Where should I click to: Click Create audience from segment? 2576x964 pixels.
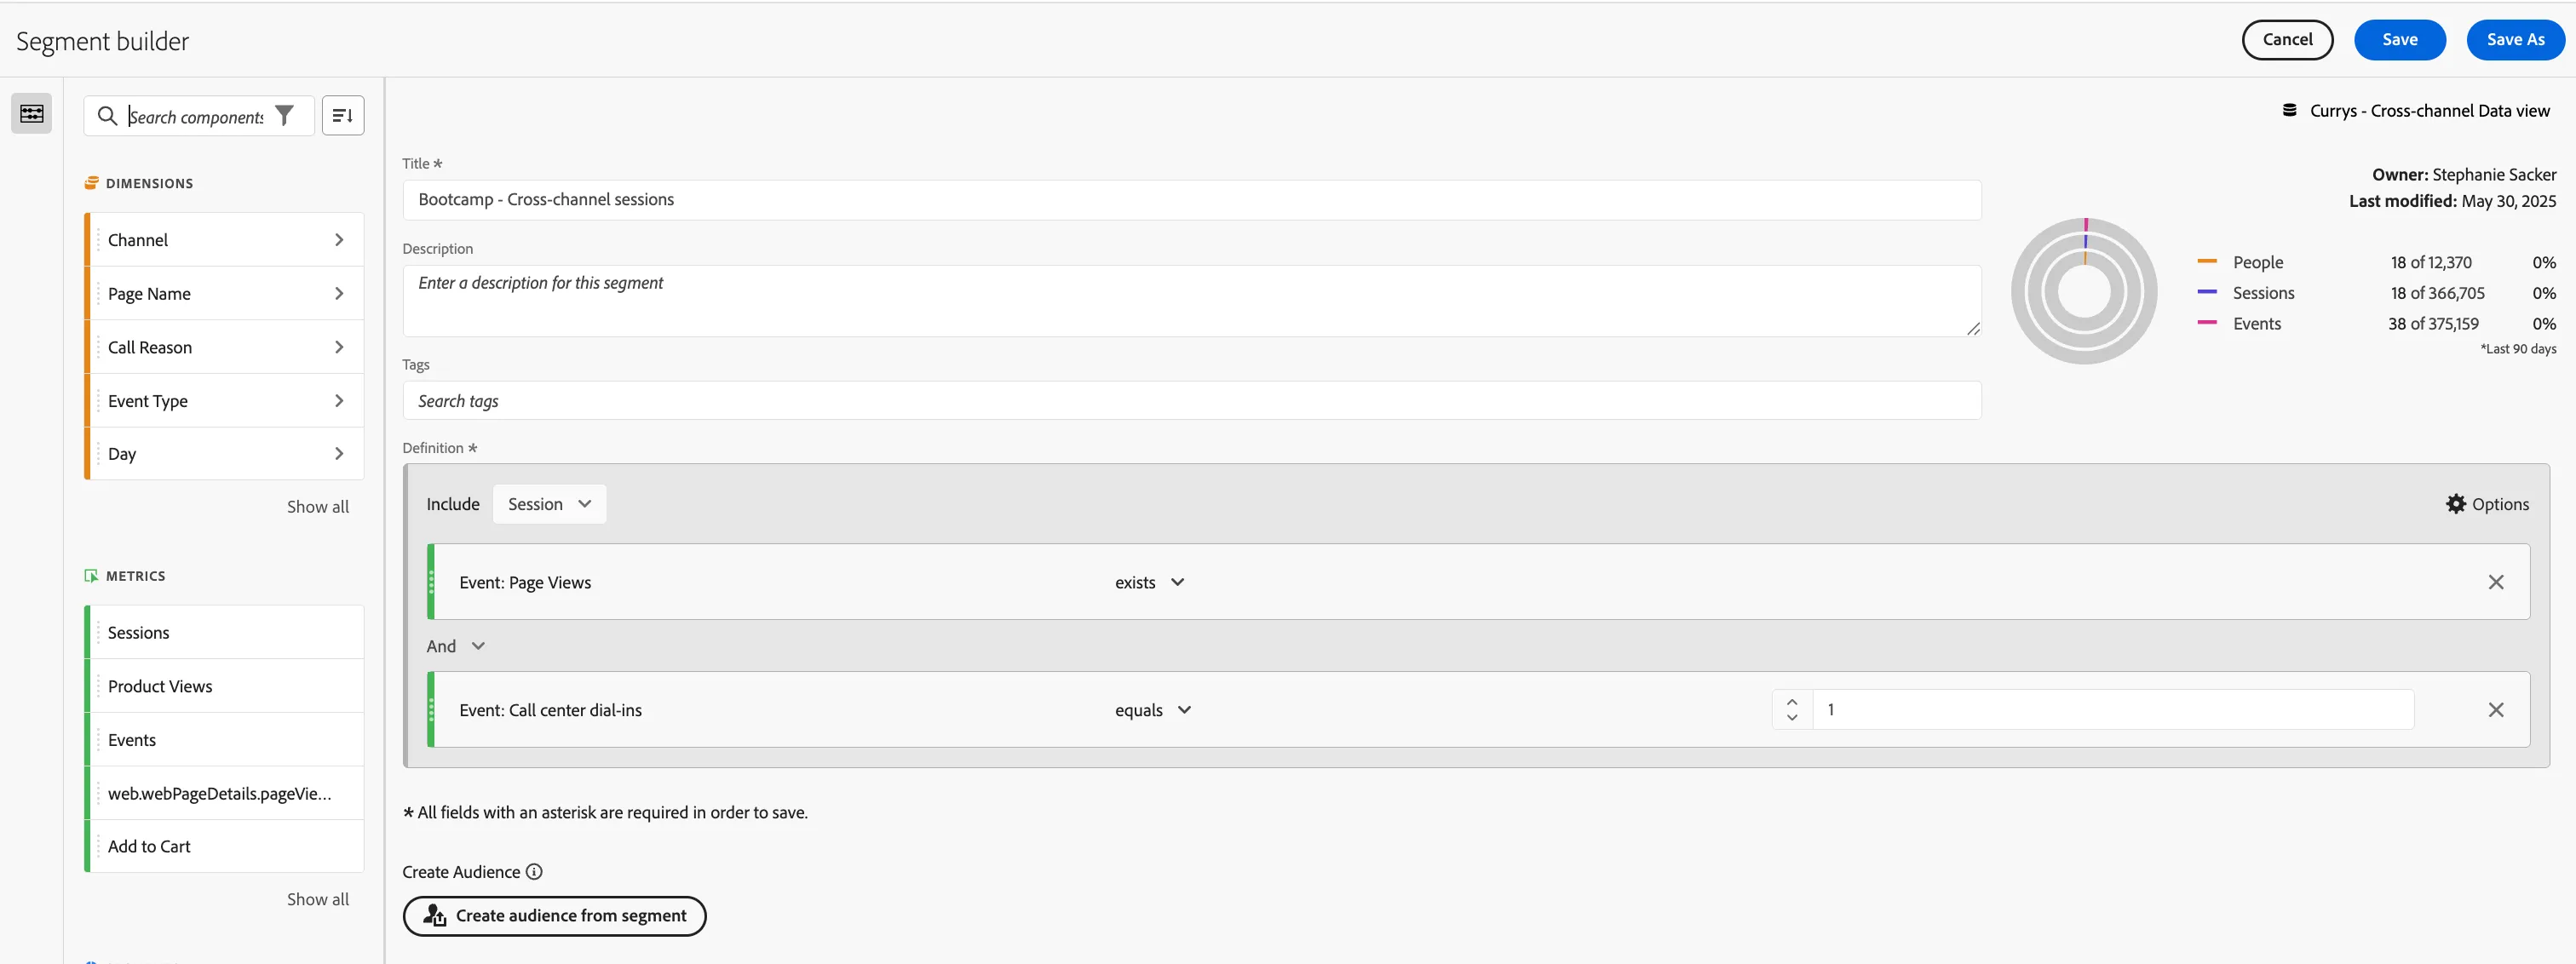(554, 916)
